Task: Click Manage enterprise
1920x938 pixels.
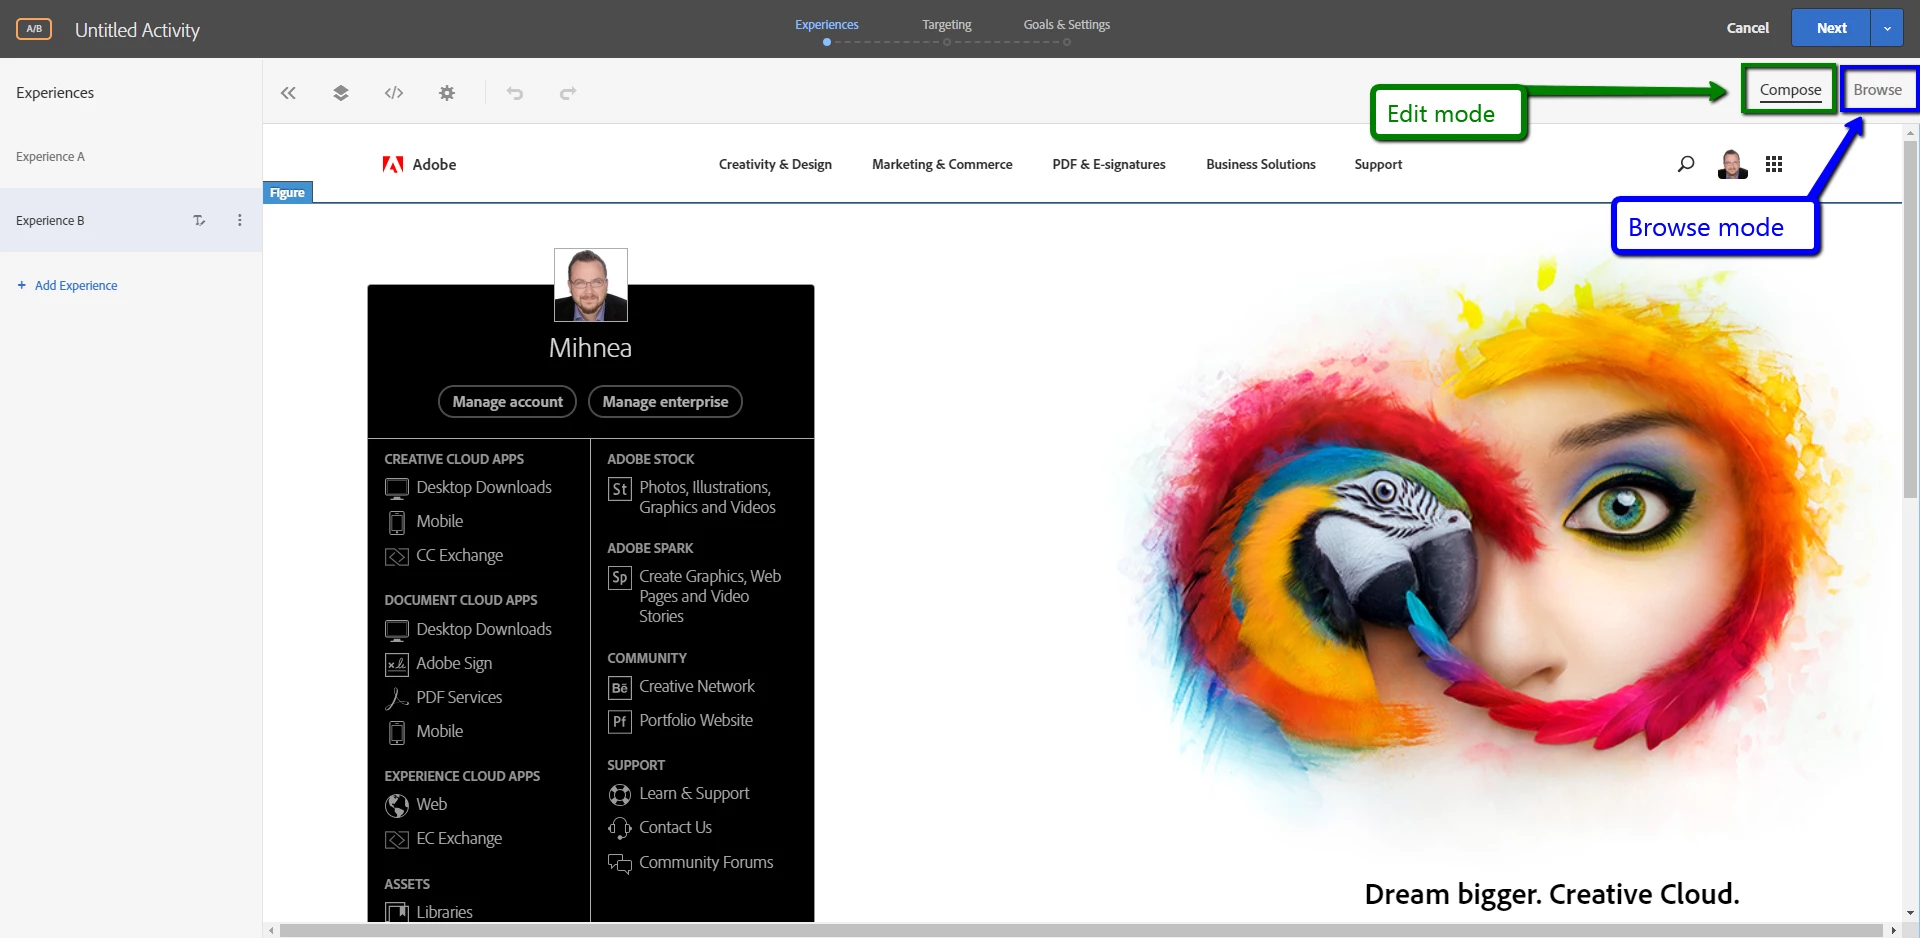Action: coord(665,401)
